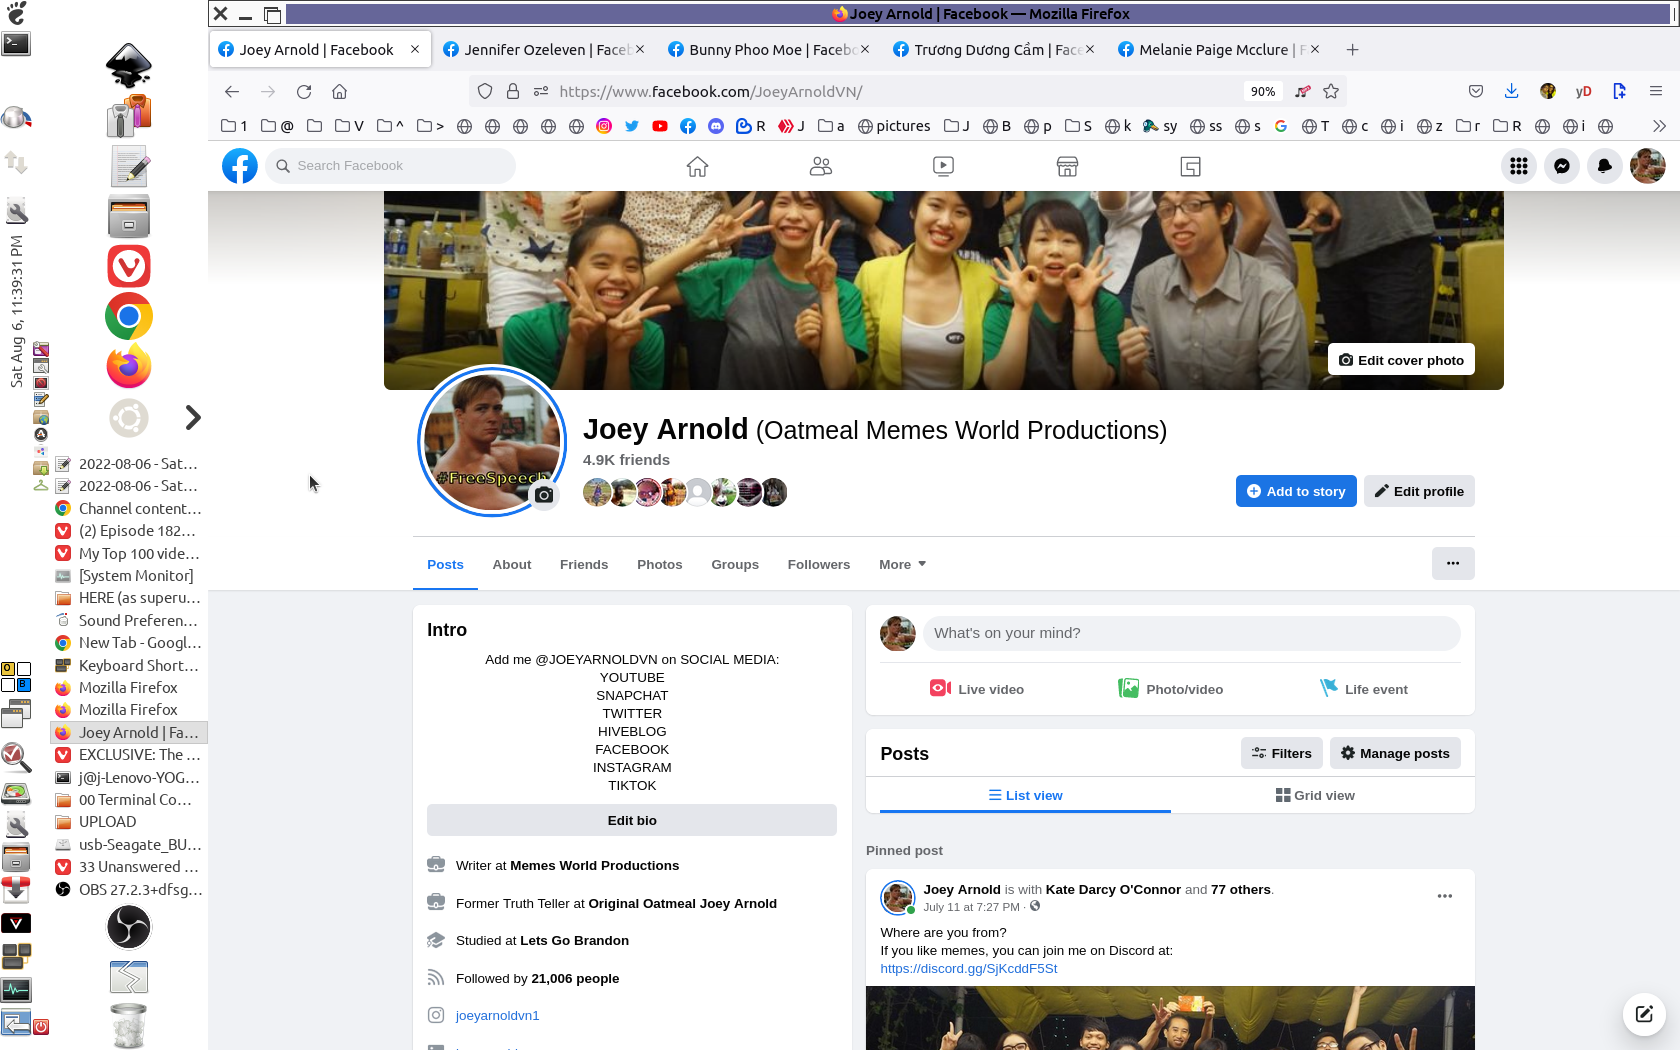Click Edit profile button

coord(1419,491)
